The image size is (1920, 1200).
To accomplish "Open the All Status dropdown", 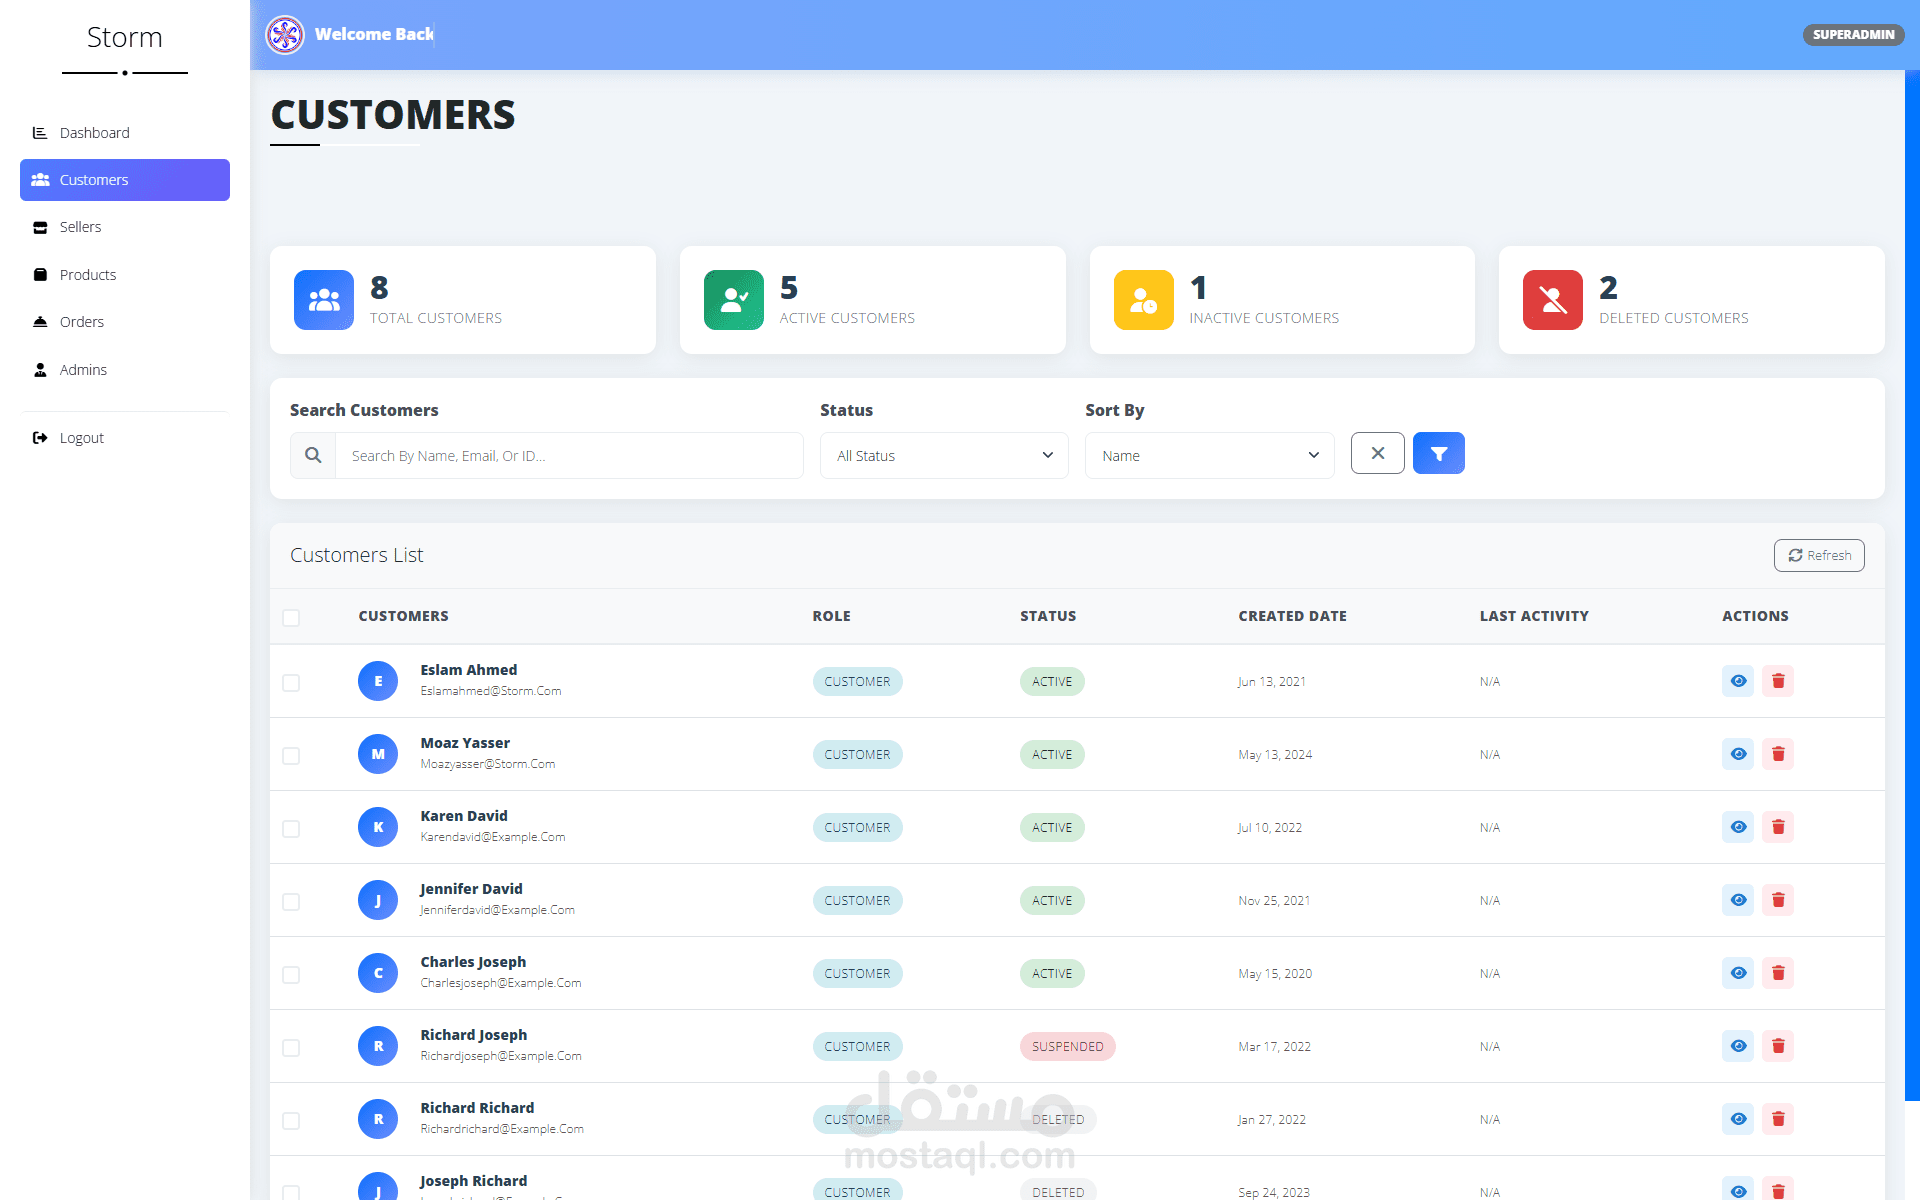I will point(944,456).
